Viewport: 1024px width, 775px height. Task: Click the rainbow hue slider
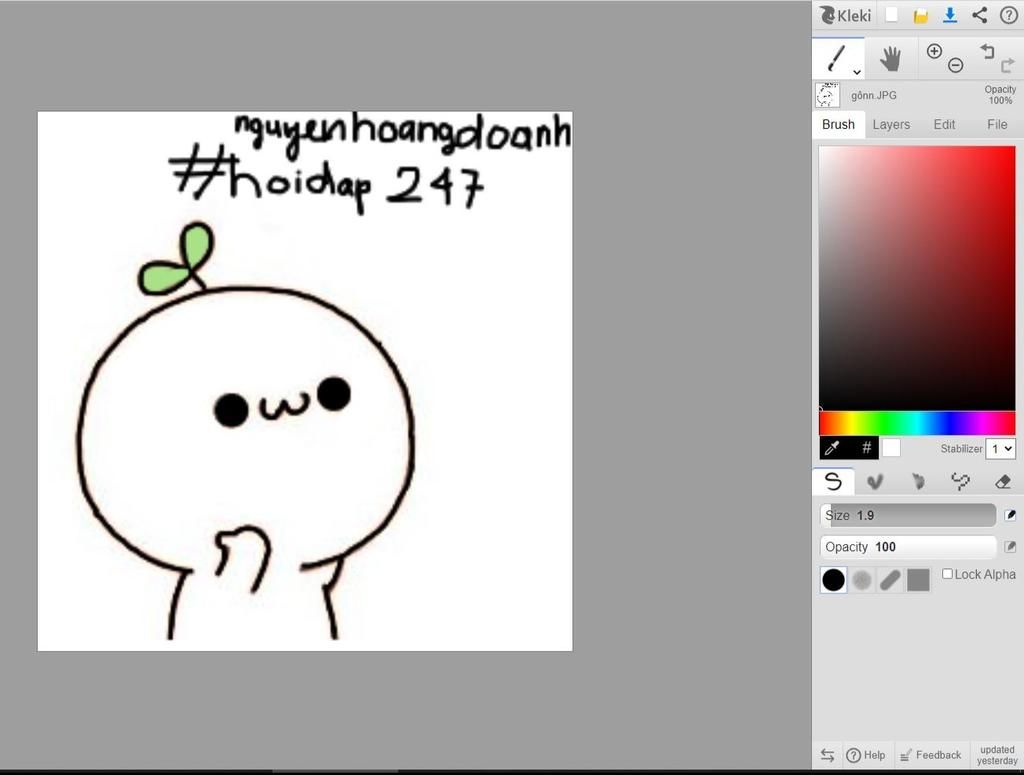coord(918,423)
